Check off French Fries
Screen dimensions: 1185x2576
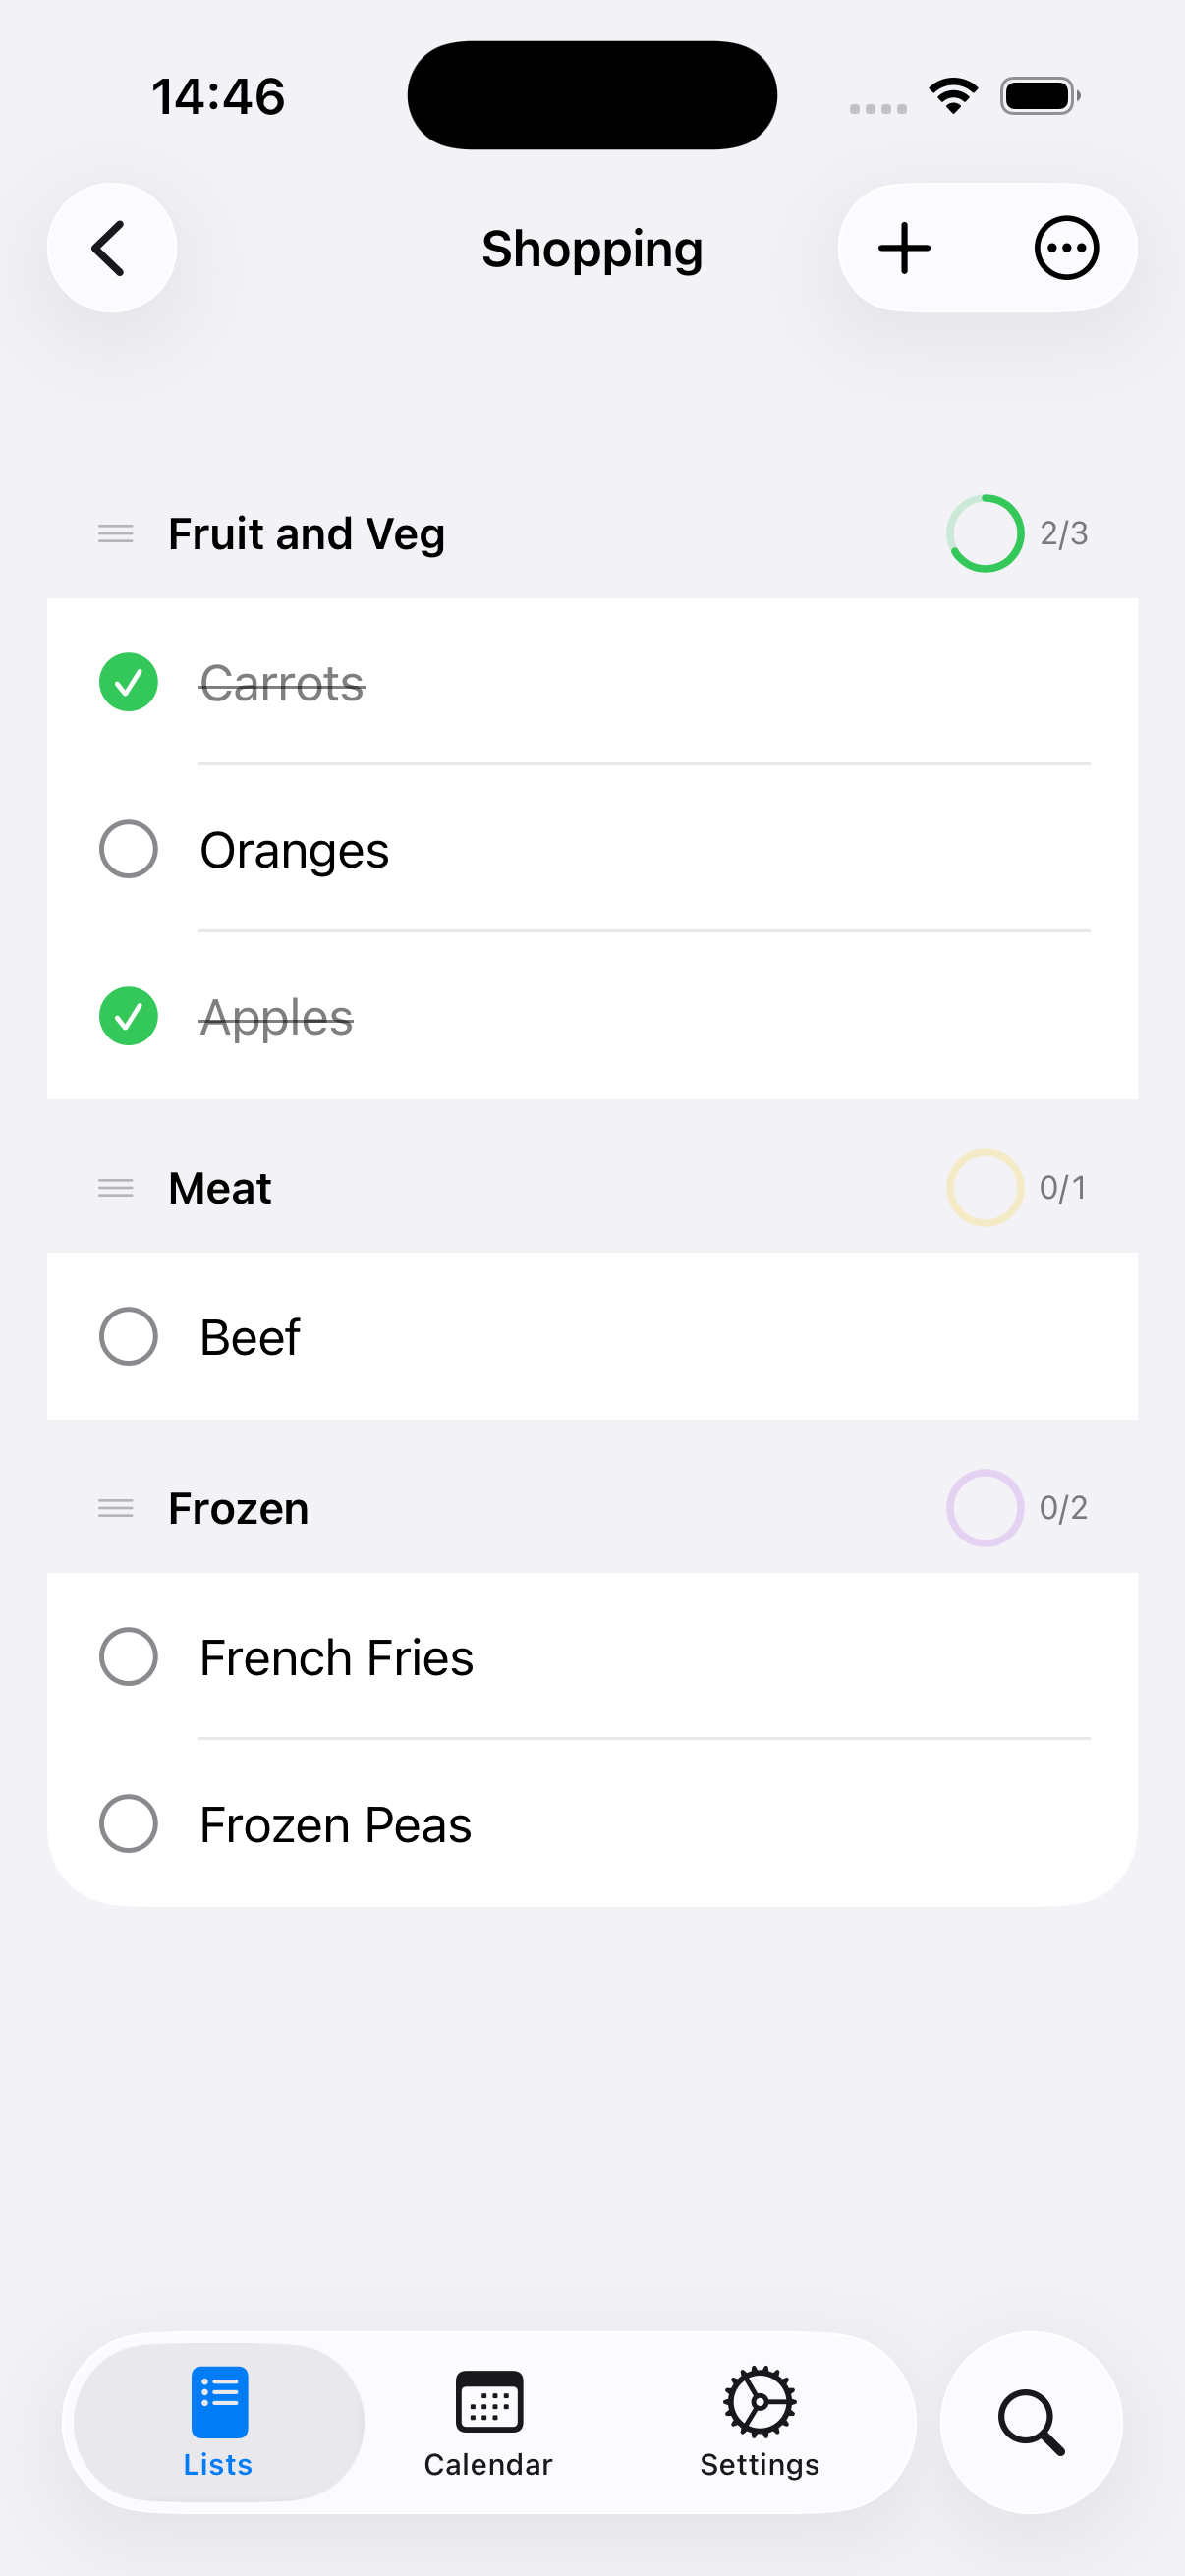click(129, 1657)
